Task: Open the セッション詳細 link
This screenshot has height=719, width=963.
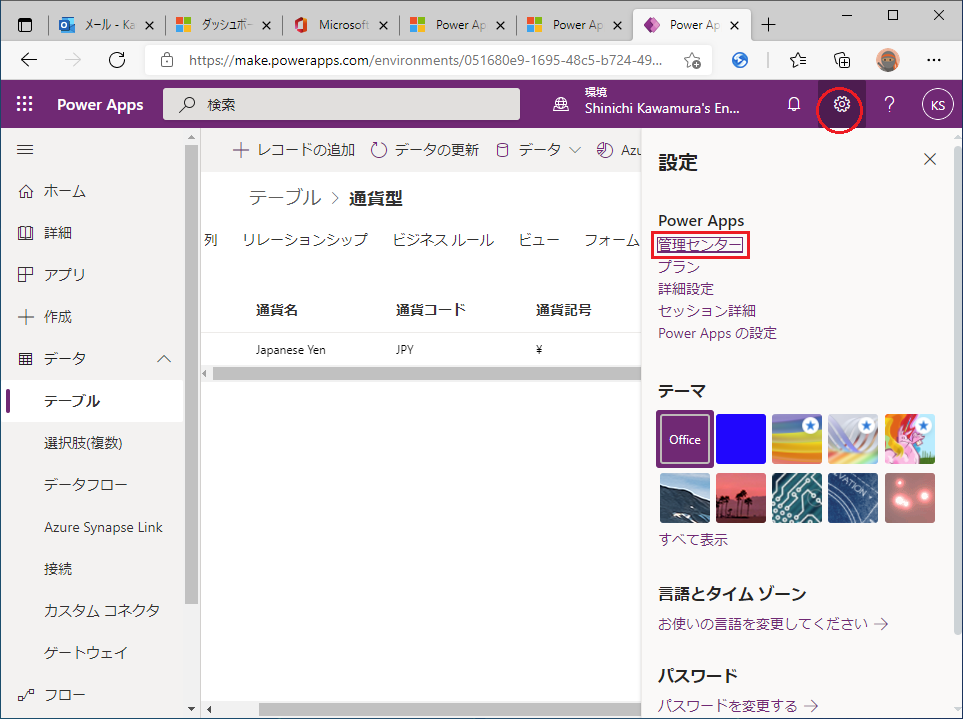Action: [707, 311]
